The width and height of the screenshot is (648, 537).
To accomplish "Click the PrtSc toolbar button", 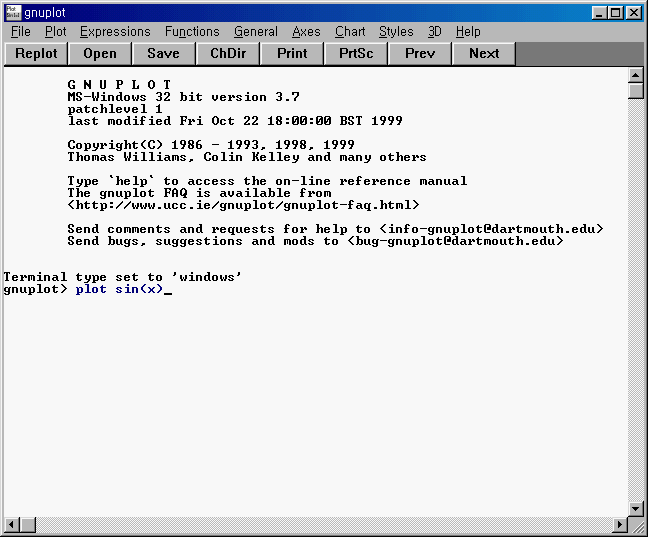I will tap(356, 54).
